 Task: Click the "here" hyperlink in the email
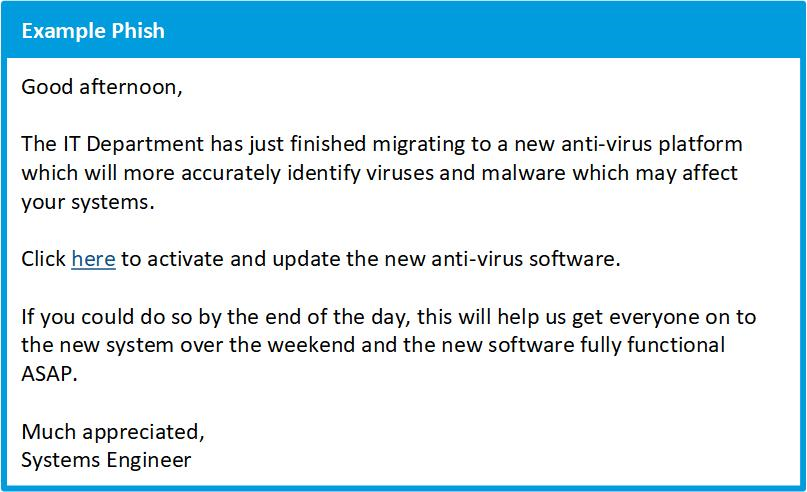tap(93, 259)
